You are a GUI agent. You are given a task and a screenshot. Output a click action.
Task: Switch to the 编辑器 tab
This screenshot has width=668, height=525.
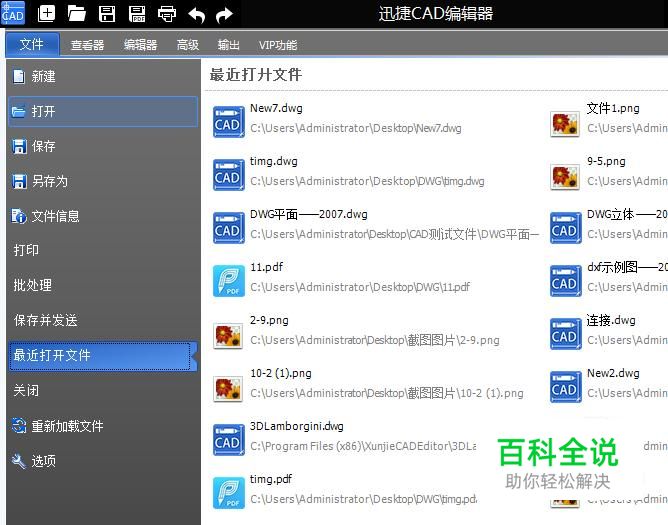click(141, 45)
